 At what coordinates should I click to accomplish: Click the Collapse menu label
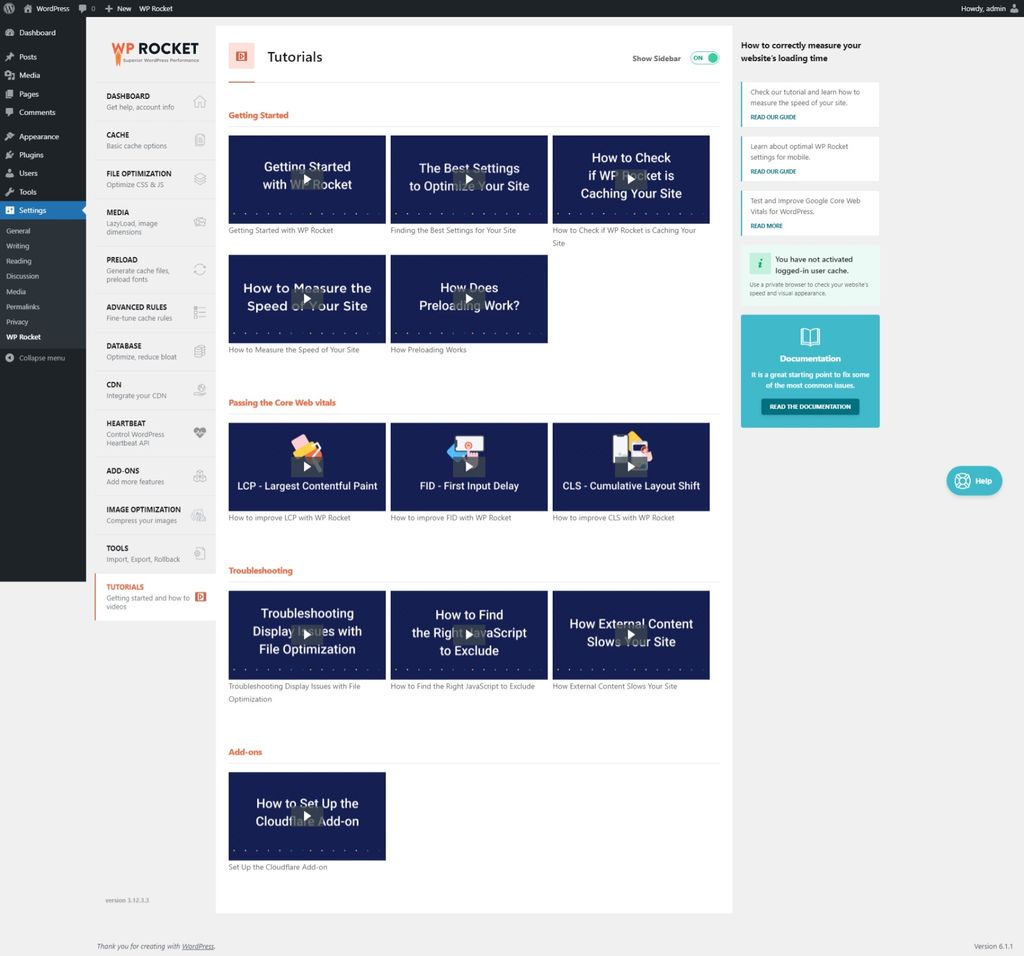pyautogui.click(x=42, y=358)
